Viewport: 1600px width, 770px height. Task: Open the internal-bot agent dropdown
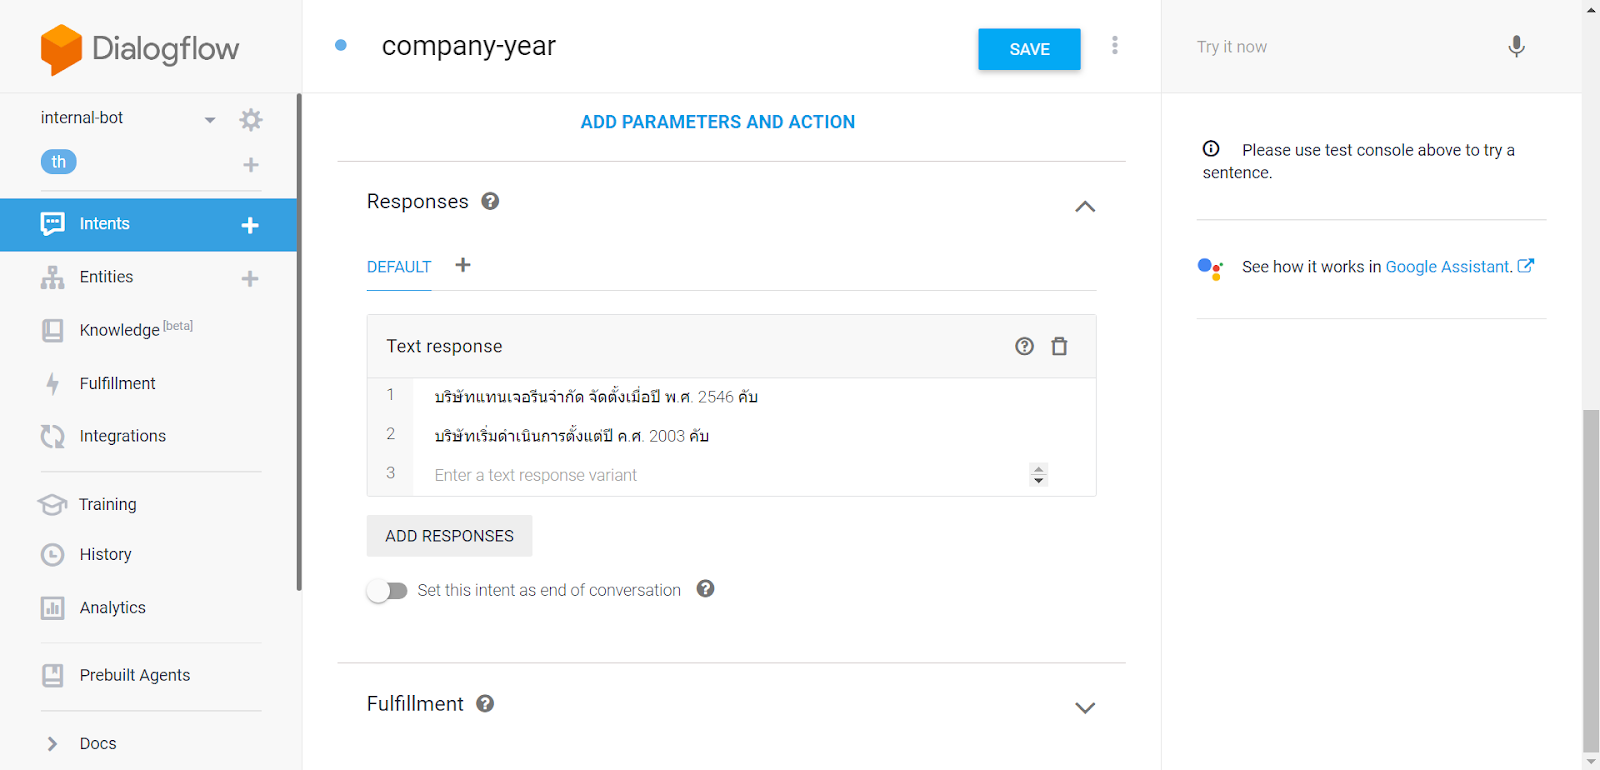pos(210,120)
